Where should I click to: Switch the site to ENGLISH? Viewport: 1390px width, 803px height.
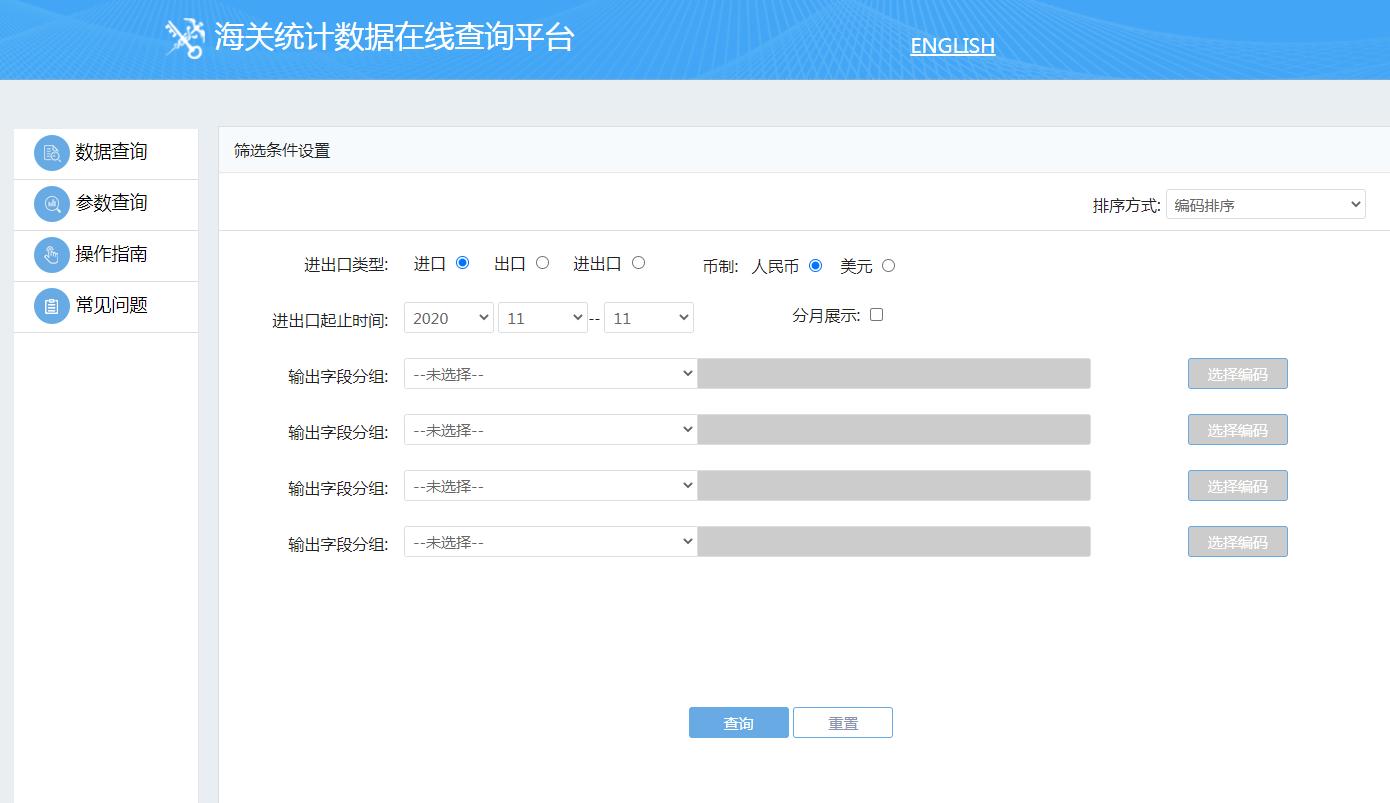tap(951, 45)
